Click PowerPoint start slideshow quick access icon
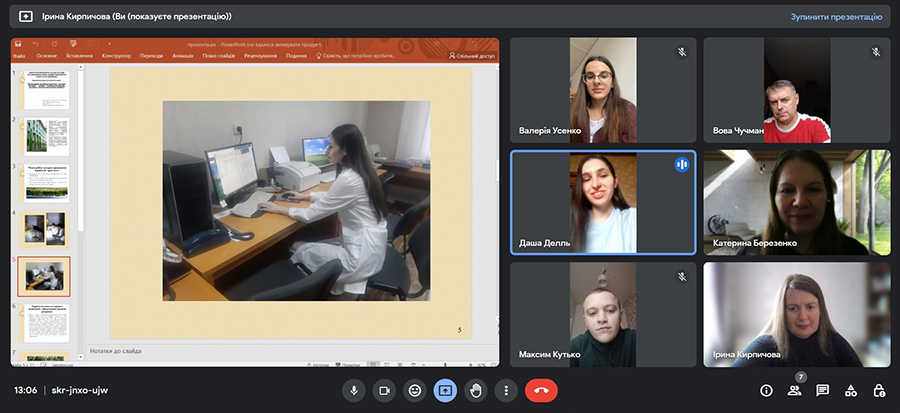The width and height of the screenshot is (900, 413). click(x=73, y=44)
